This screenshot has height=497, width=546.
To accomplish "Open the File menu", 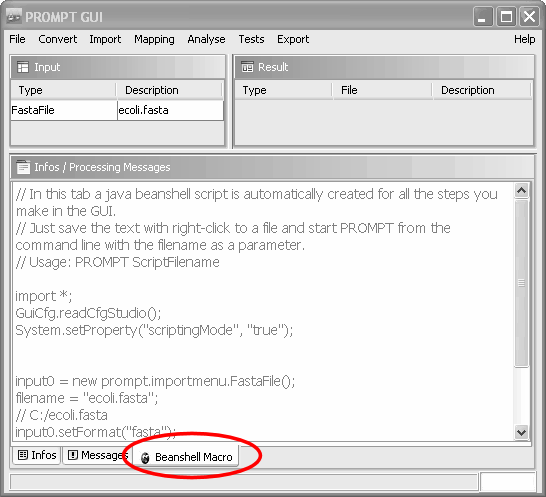I will click(x=17, y=39).
